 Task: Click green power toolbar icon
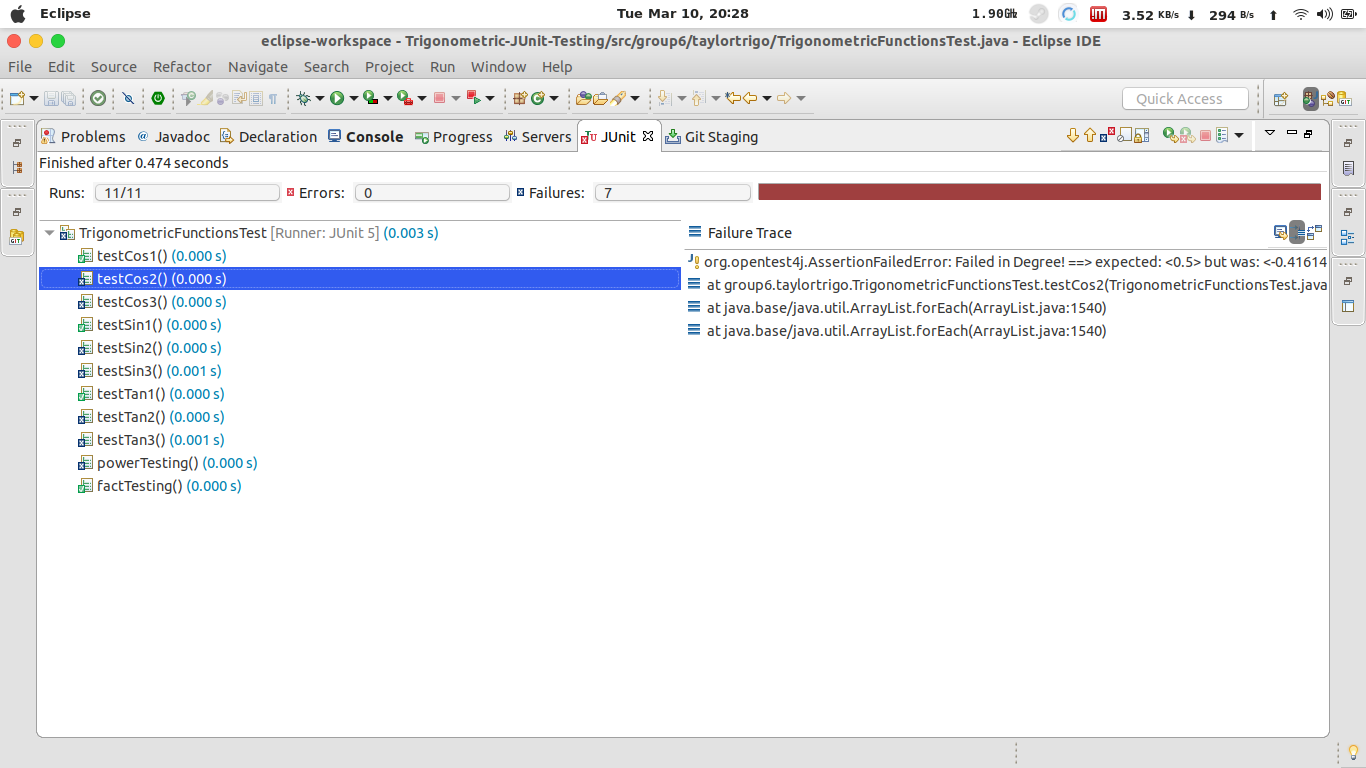(x=158, y=98)
